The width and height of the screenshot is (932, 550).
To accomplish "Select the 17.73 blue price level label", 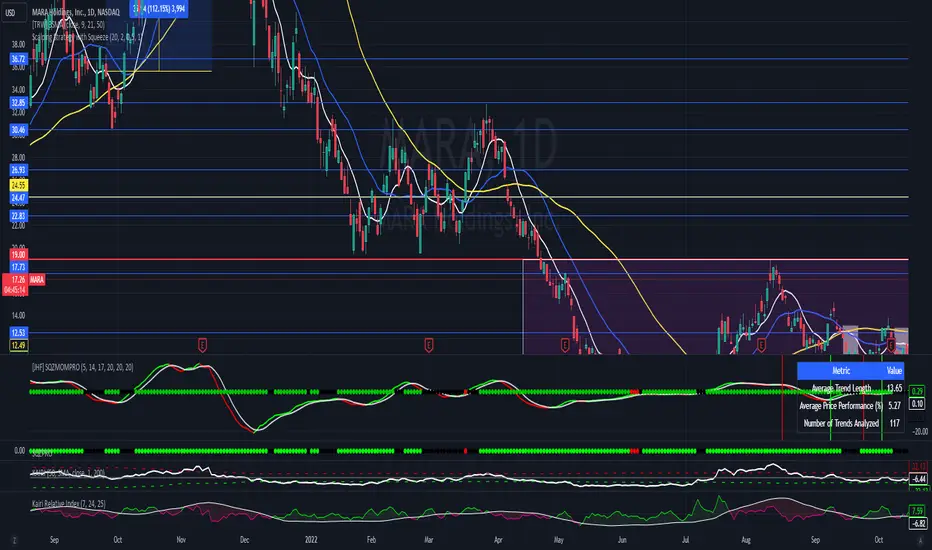I will [18, 268].
